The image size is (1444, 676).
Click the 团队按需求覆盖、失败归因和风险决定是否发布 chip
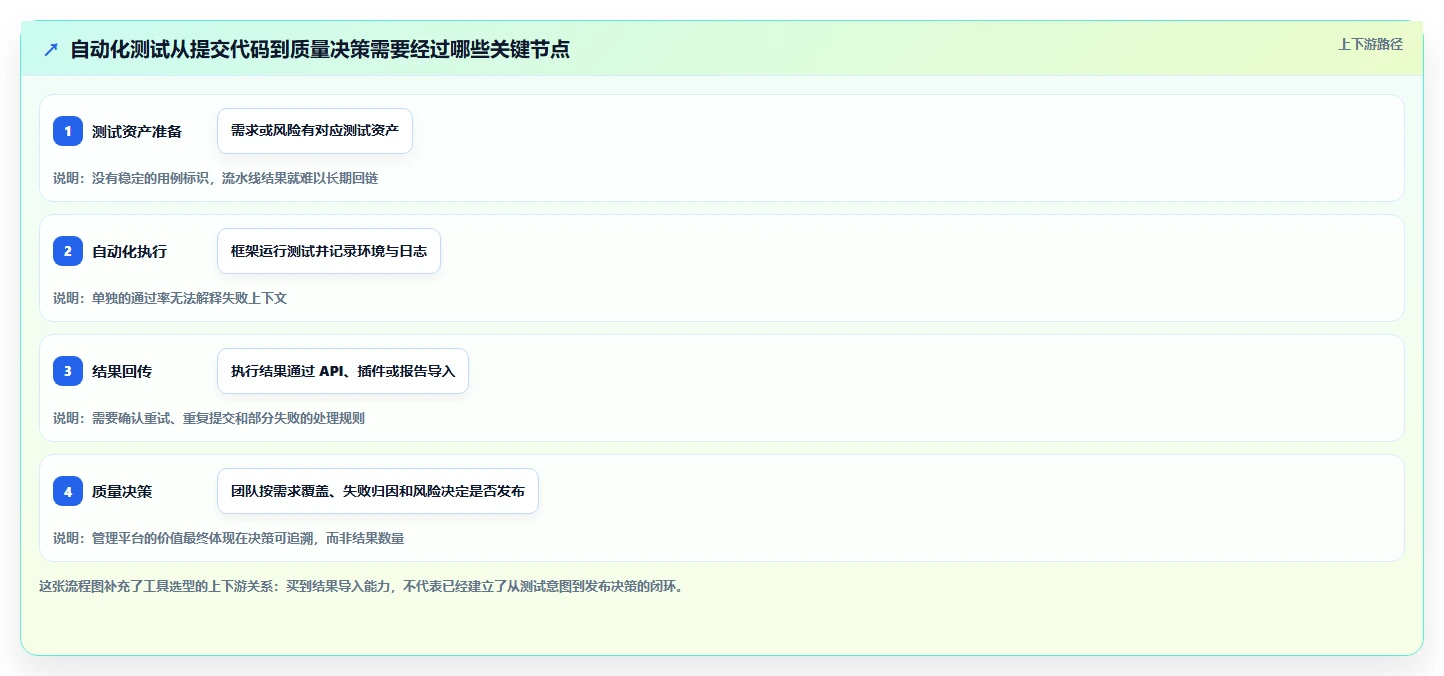[378, 491]
